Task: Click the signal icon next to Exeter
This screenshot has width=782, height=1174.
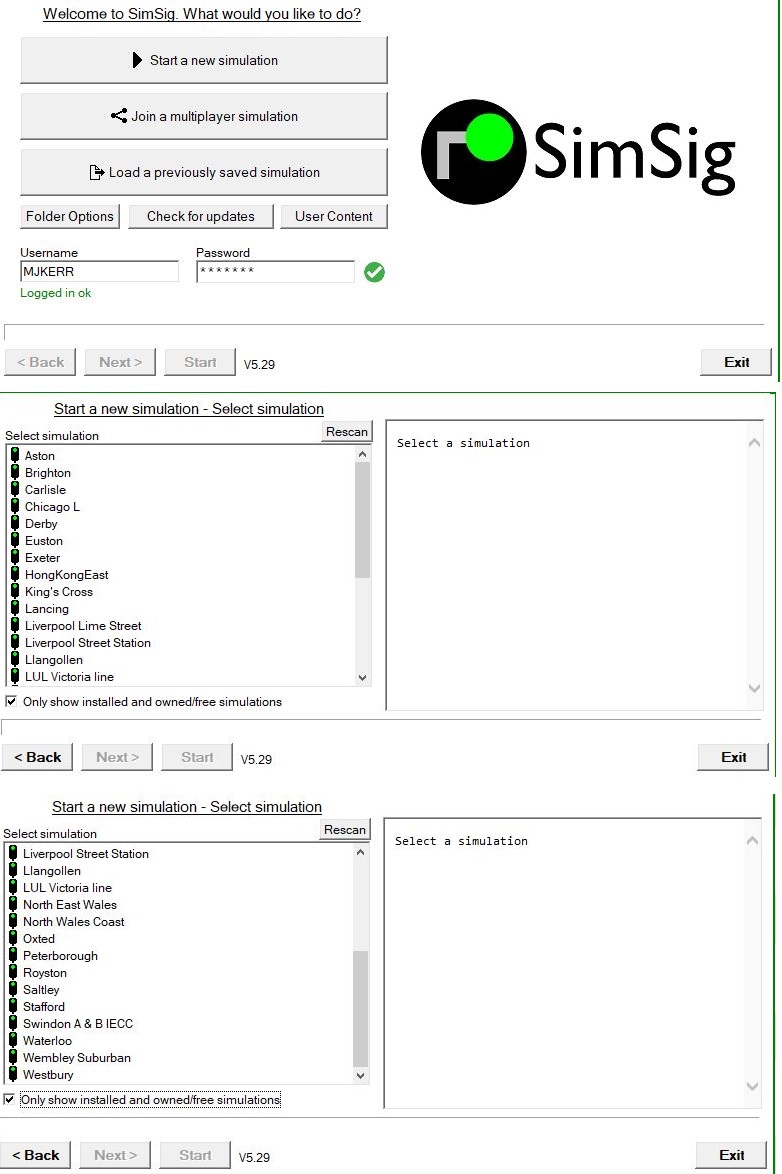Action: 15,558
